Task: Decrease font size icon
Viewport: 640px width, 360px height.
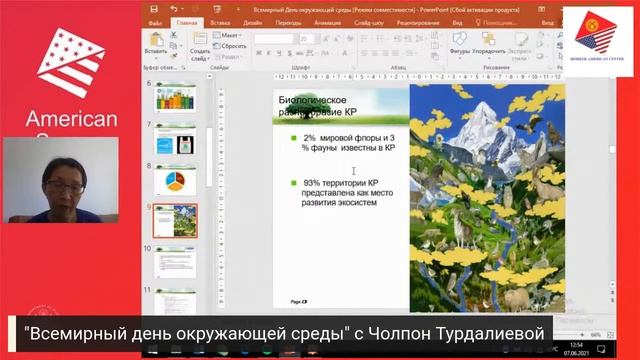Action: click(337, 39)
